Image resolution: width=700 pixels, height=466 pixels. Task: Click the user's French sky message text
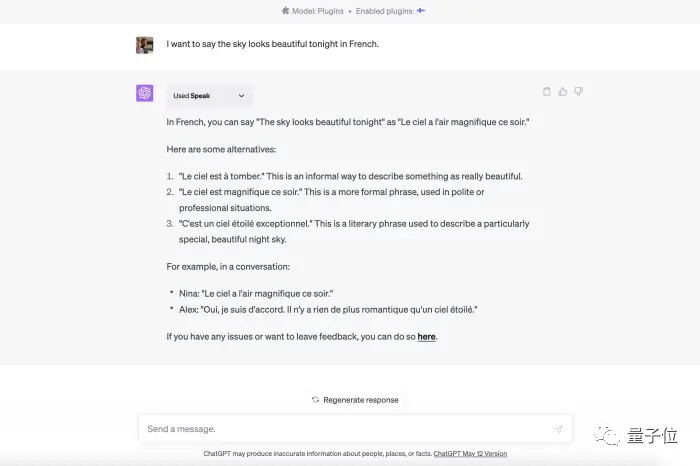(x=272, y=45)
